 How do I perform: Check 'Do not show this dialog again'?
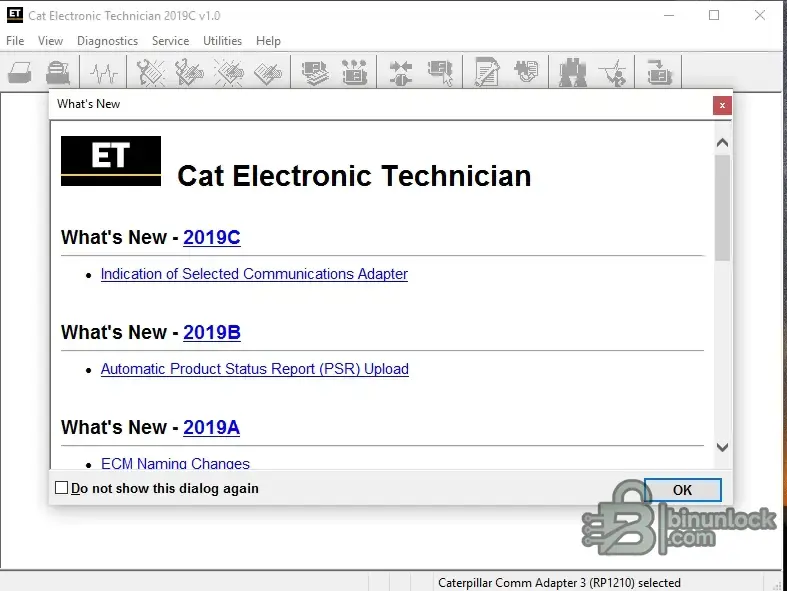[x=61, y=488]
